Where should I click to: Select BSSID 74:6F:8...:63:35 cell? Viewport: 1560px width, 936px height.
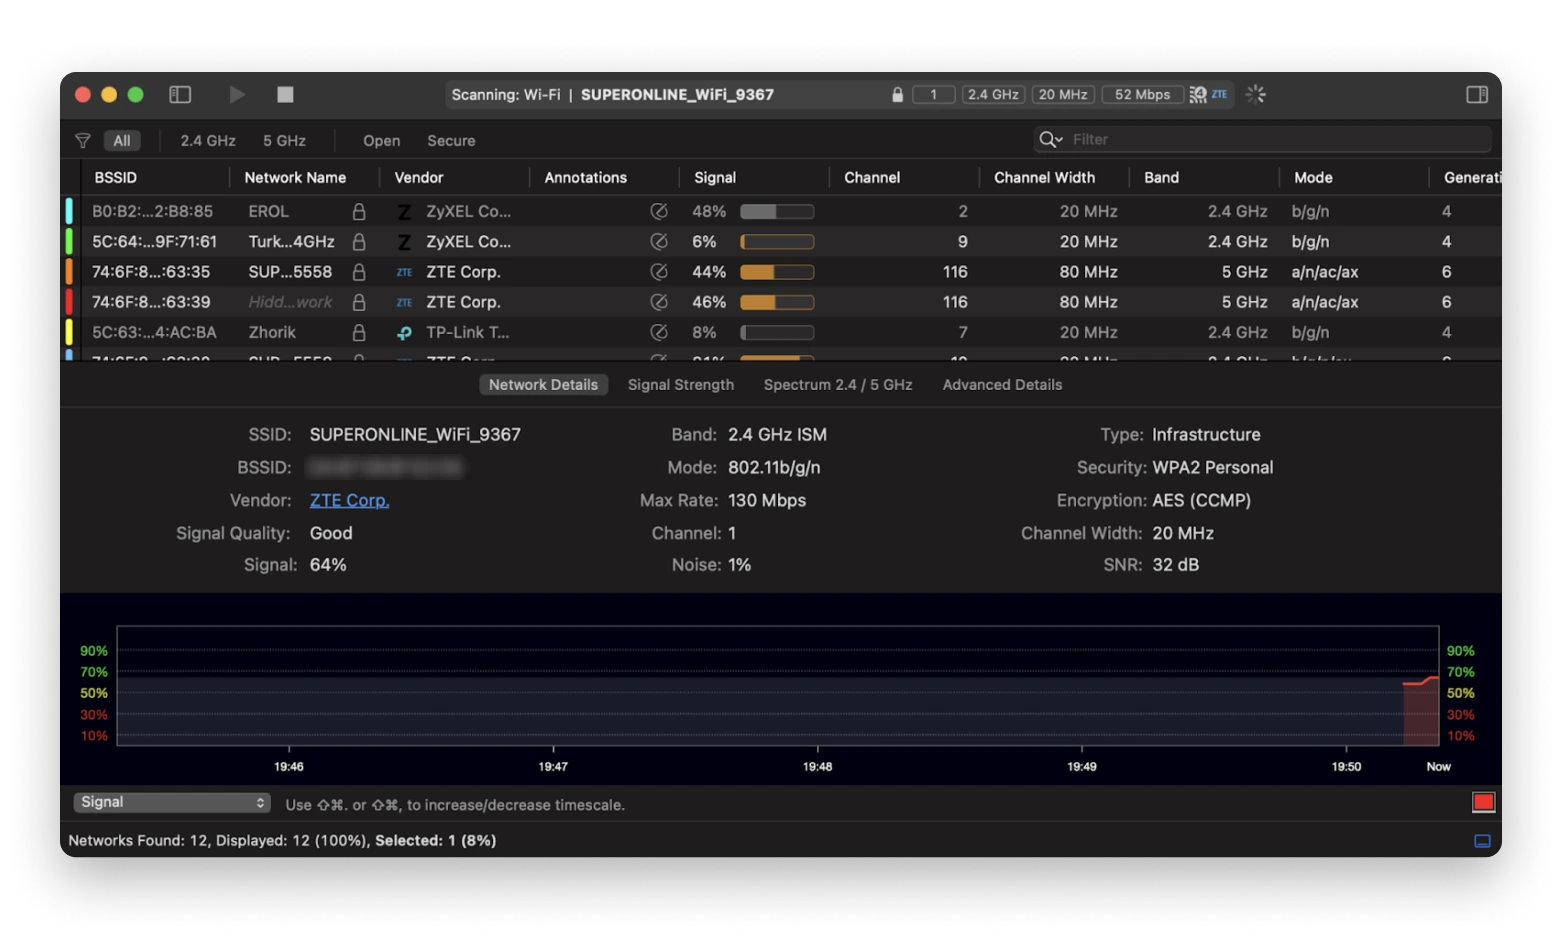point(151,272)
